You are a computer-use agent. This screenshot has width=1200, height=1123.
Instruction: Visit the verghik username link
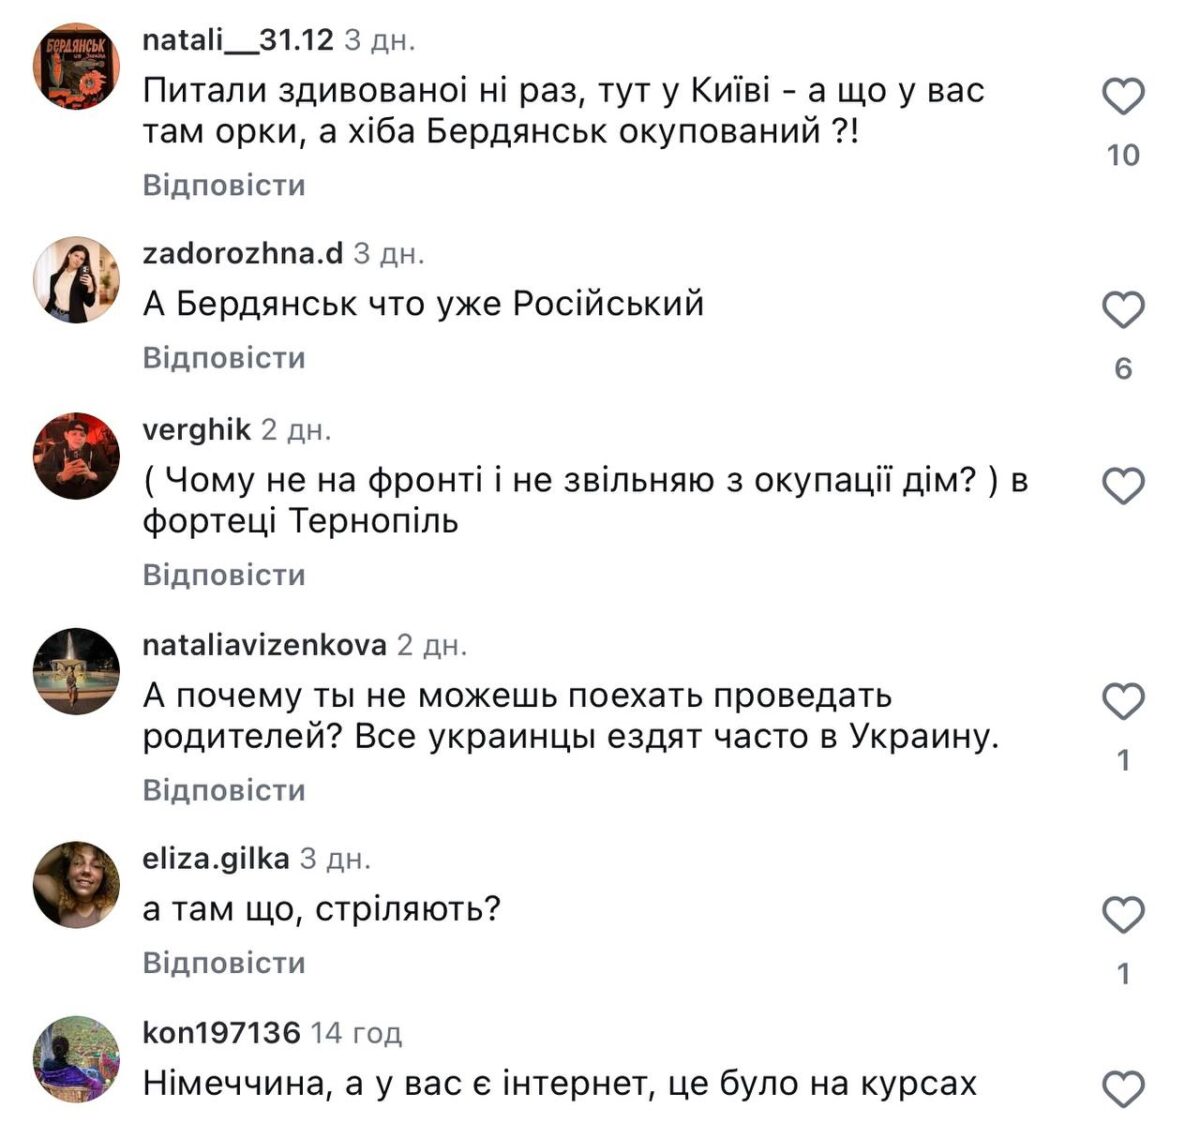tap(197, 430)
